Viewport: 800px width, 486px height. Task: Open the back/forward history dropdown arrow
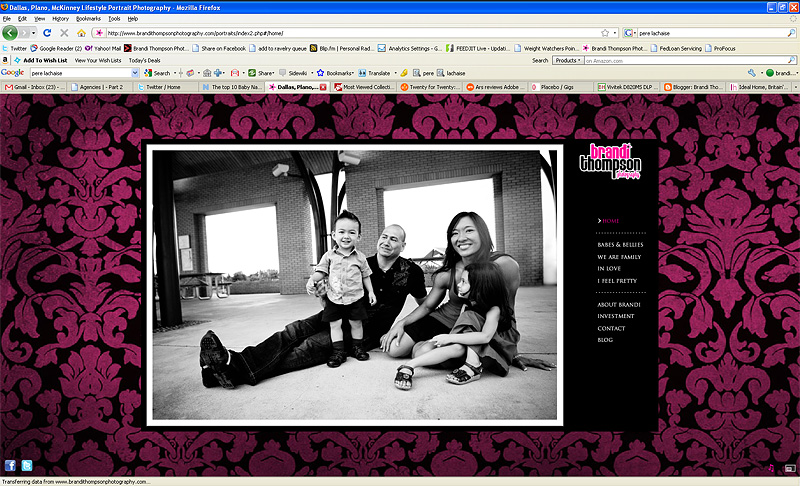pyautogui.click(x=34, y=33)
